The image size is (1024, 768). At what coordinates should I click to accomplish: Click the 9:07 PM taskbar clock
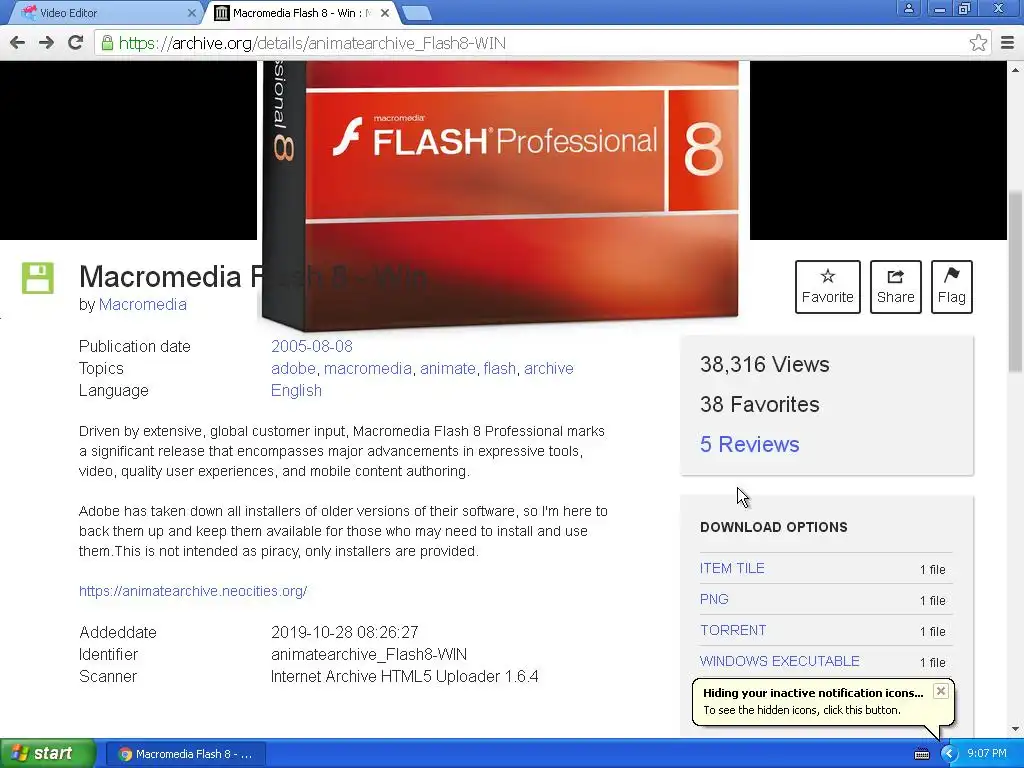[987, 754]
